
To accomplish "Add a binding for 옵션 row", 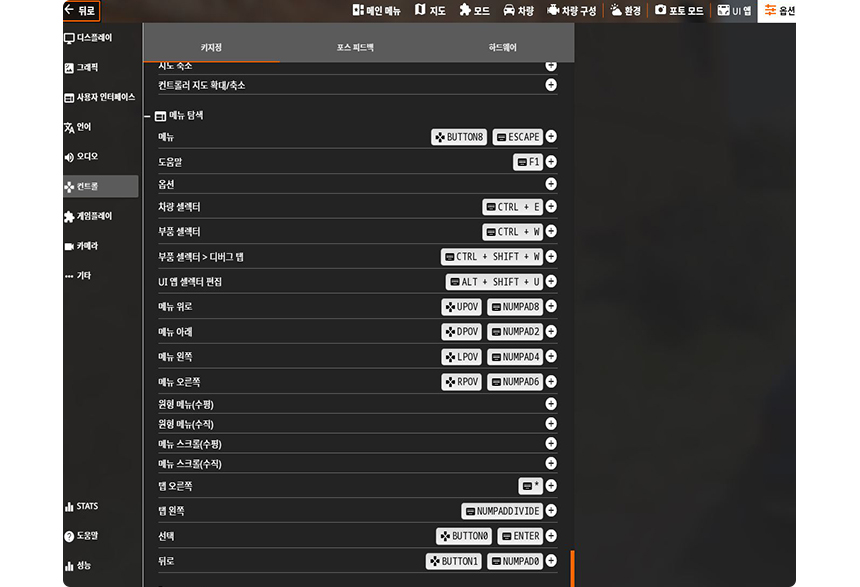I will click(x=551, y=184).
